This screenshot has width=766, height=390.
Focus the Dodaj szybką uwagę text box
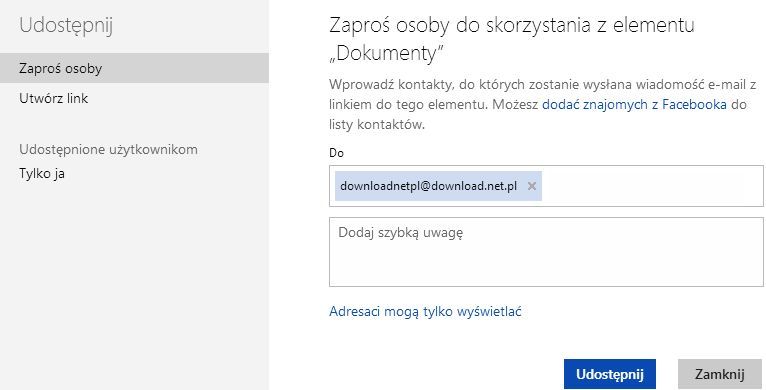coord(546,252)
